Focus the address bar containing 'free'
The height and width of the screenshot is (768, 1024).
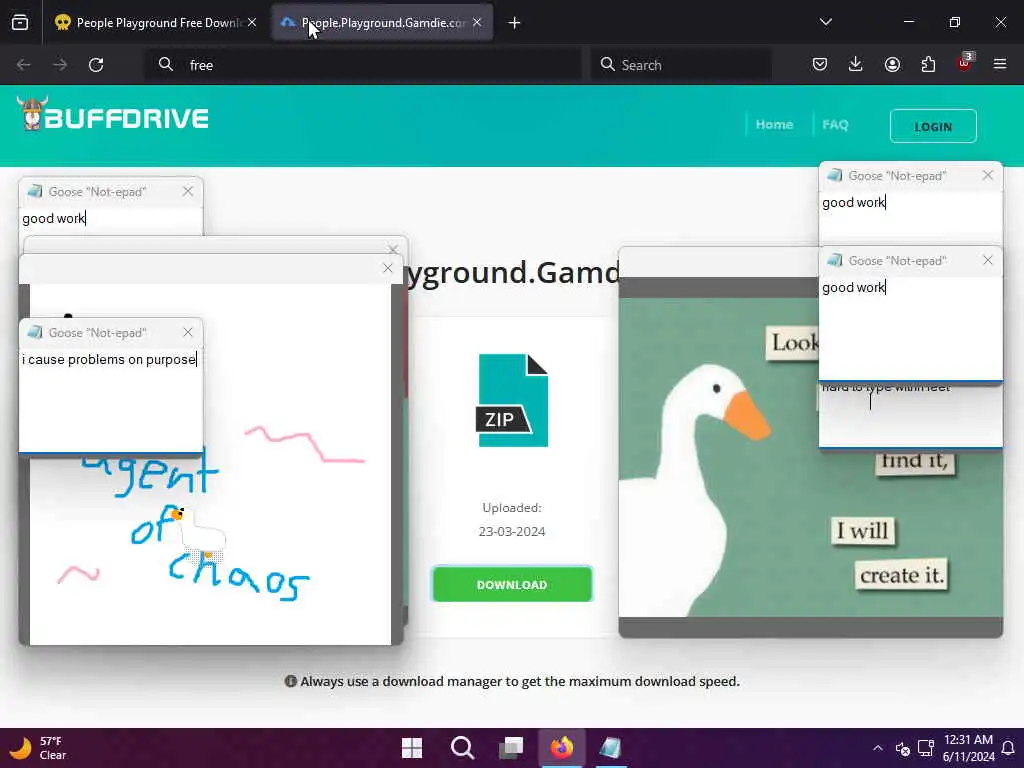click(x=362, y=65)
